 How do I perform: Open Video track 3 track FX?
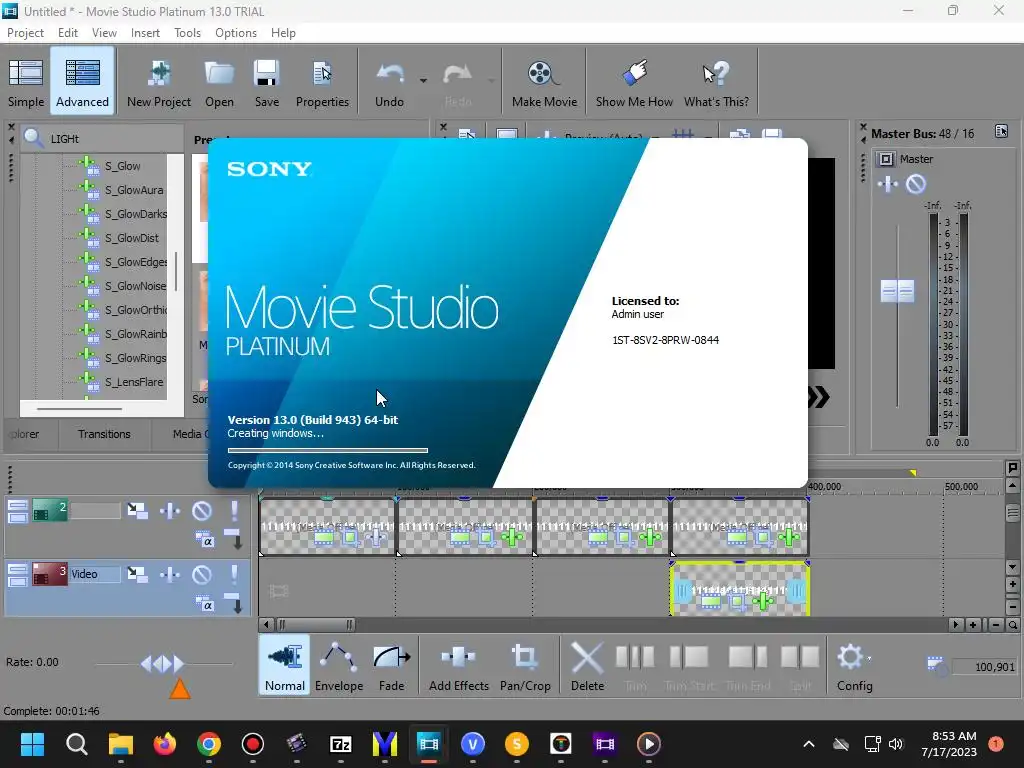click(x=170, y=574)
